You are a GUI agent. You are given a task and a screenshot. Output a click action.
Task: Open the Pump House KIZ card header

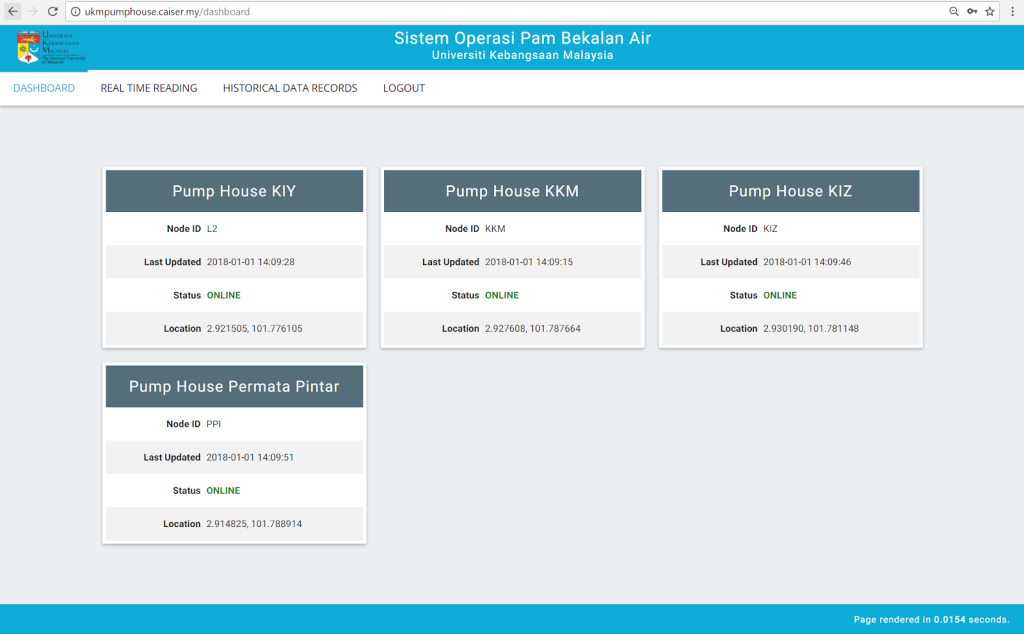[x=790, y=191]
